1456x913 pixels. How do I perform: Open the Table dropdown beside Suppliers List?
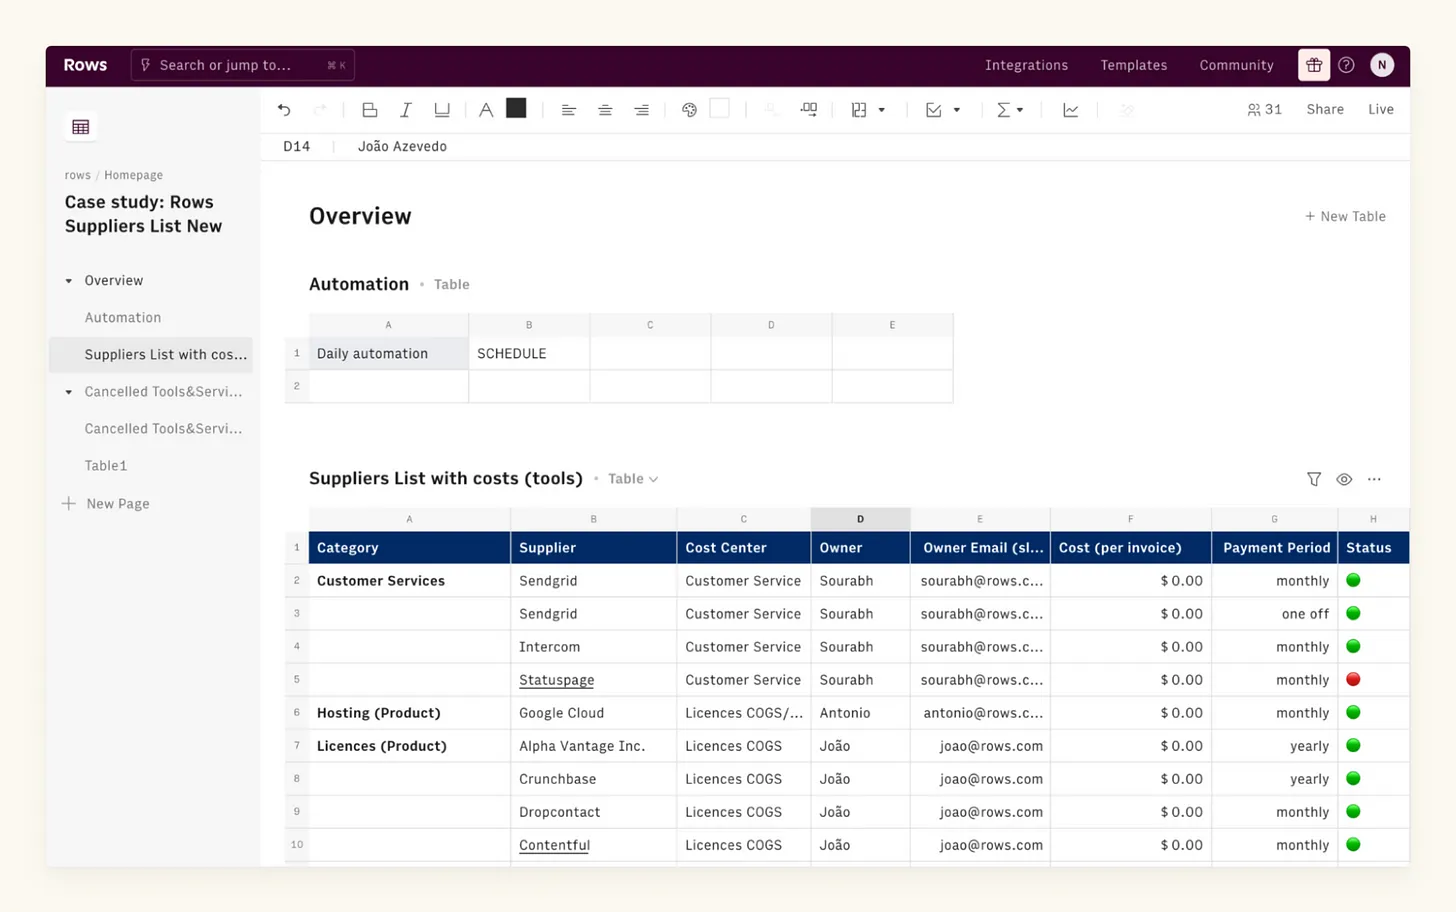point(633,479)
